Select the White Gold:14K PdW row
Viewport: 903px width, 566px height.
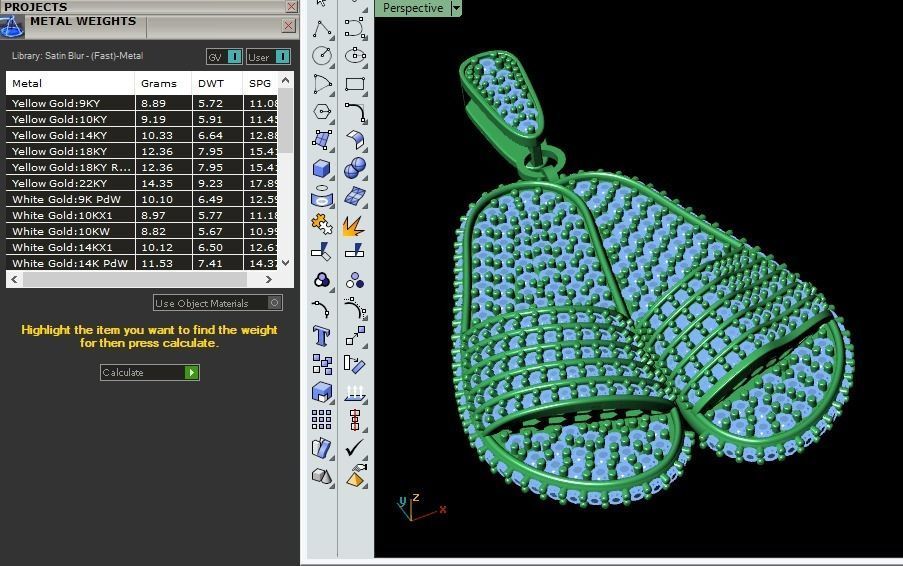click(x=142, y=263)
